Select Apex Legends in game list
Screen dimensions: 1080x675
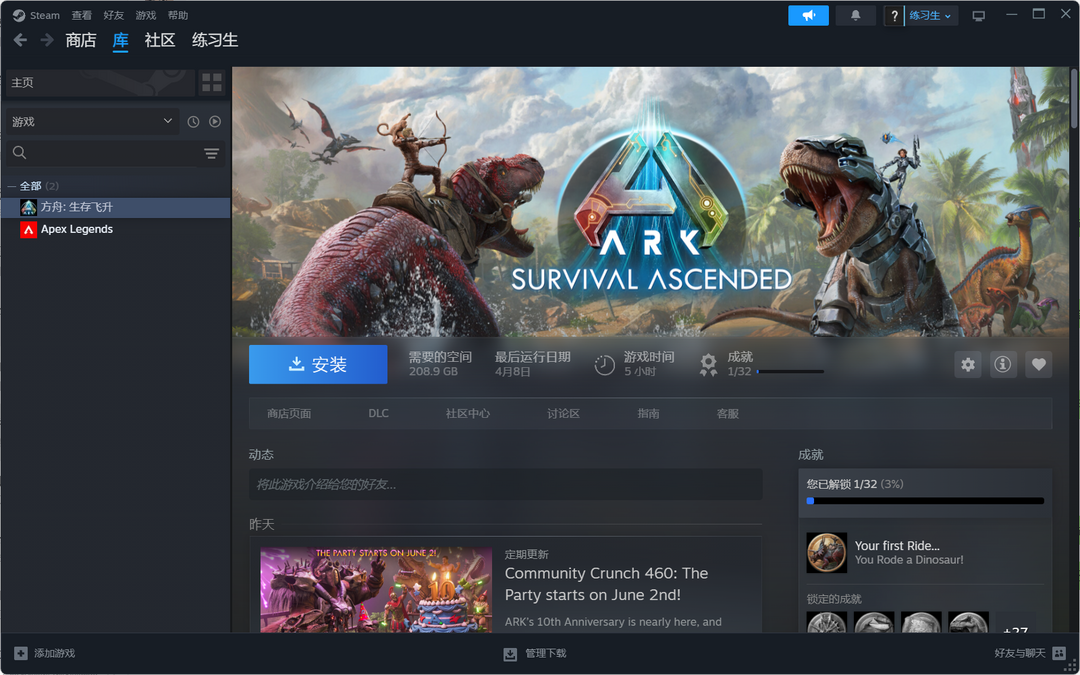[x=116, y=229]
